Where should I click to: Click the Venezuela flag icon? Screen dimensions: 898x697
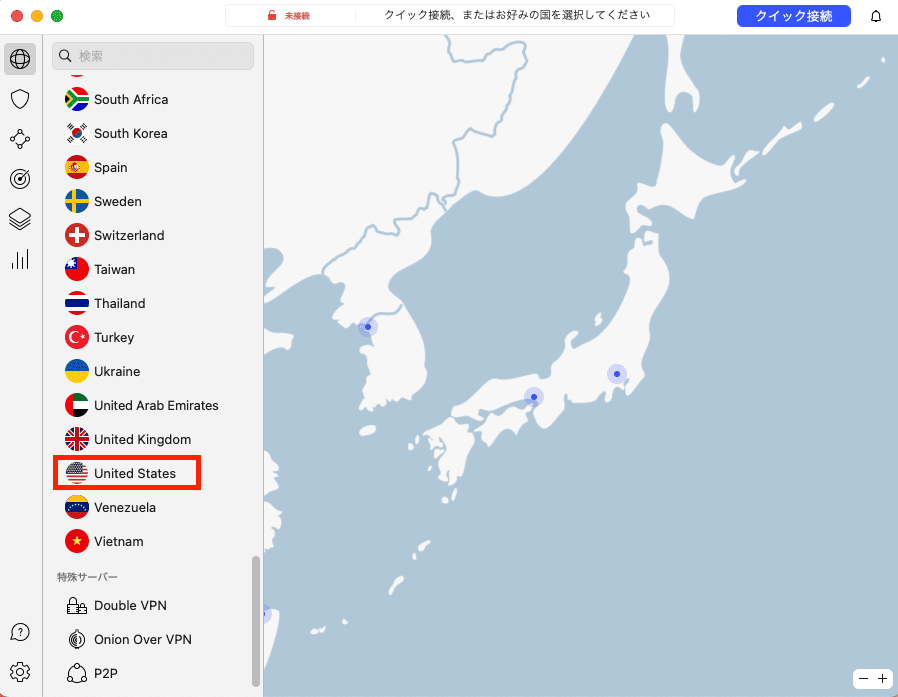[x=77, y=507]
